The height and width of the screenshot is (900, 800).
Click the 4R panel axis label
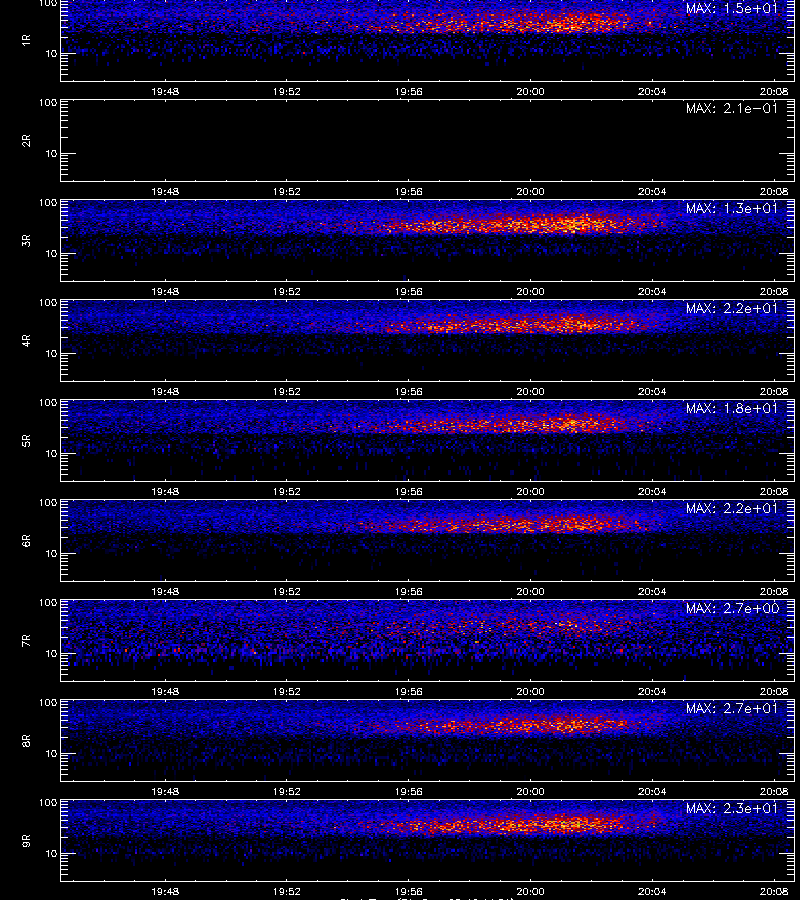pyautogui.click(x=26, y=340)
